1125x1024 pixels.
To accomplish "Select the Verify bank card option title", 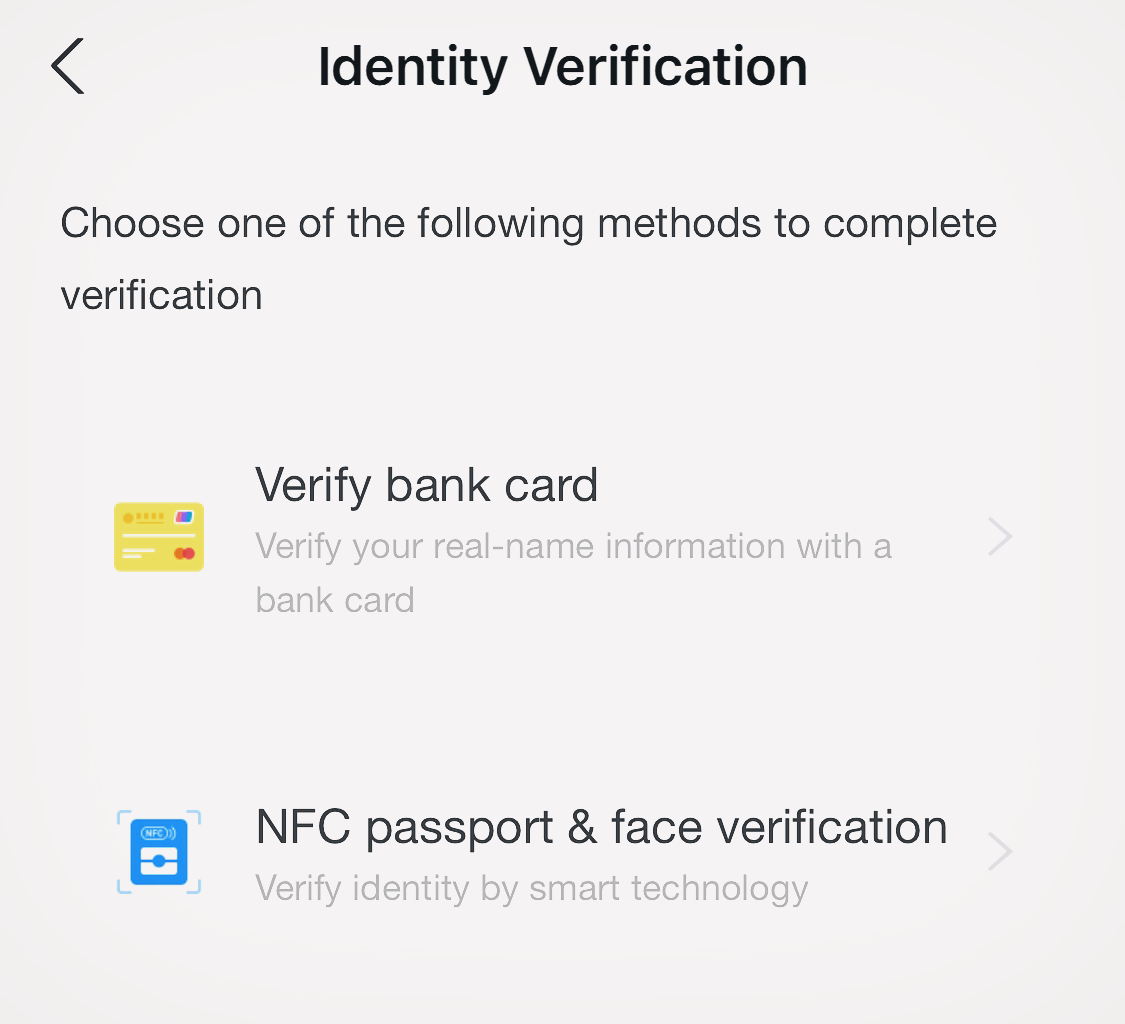I will (426, 486).
